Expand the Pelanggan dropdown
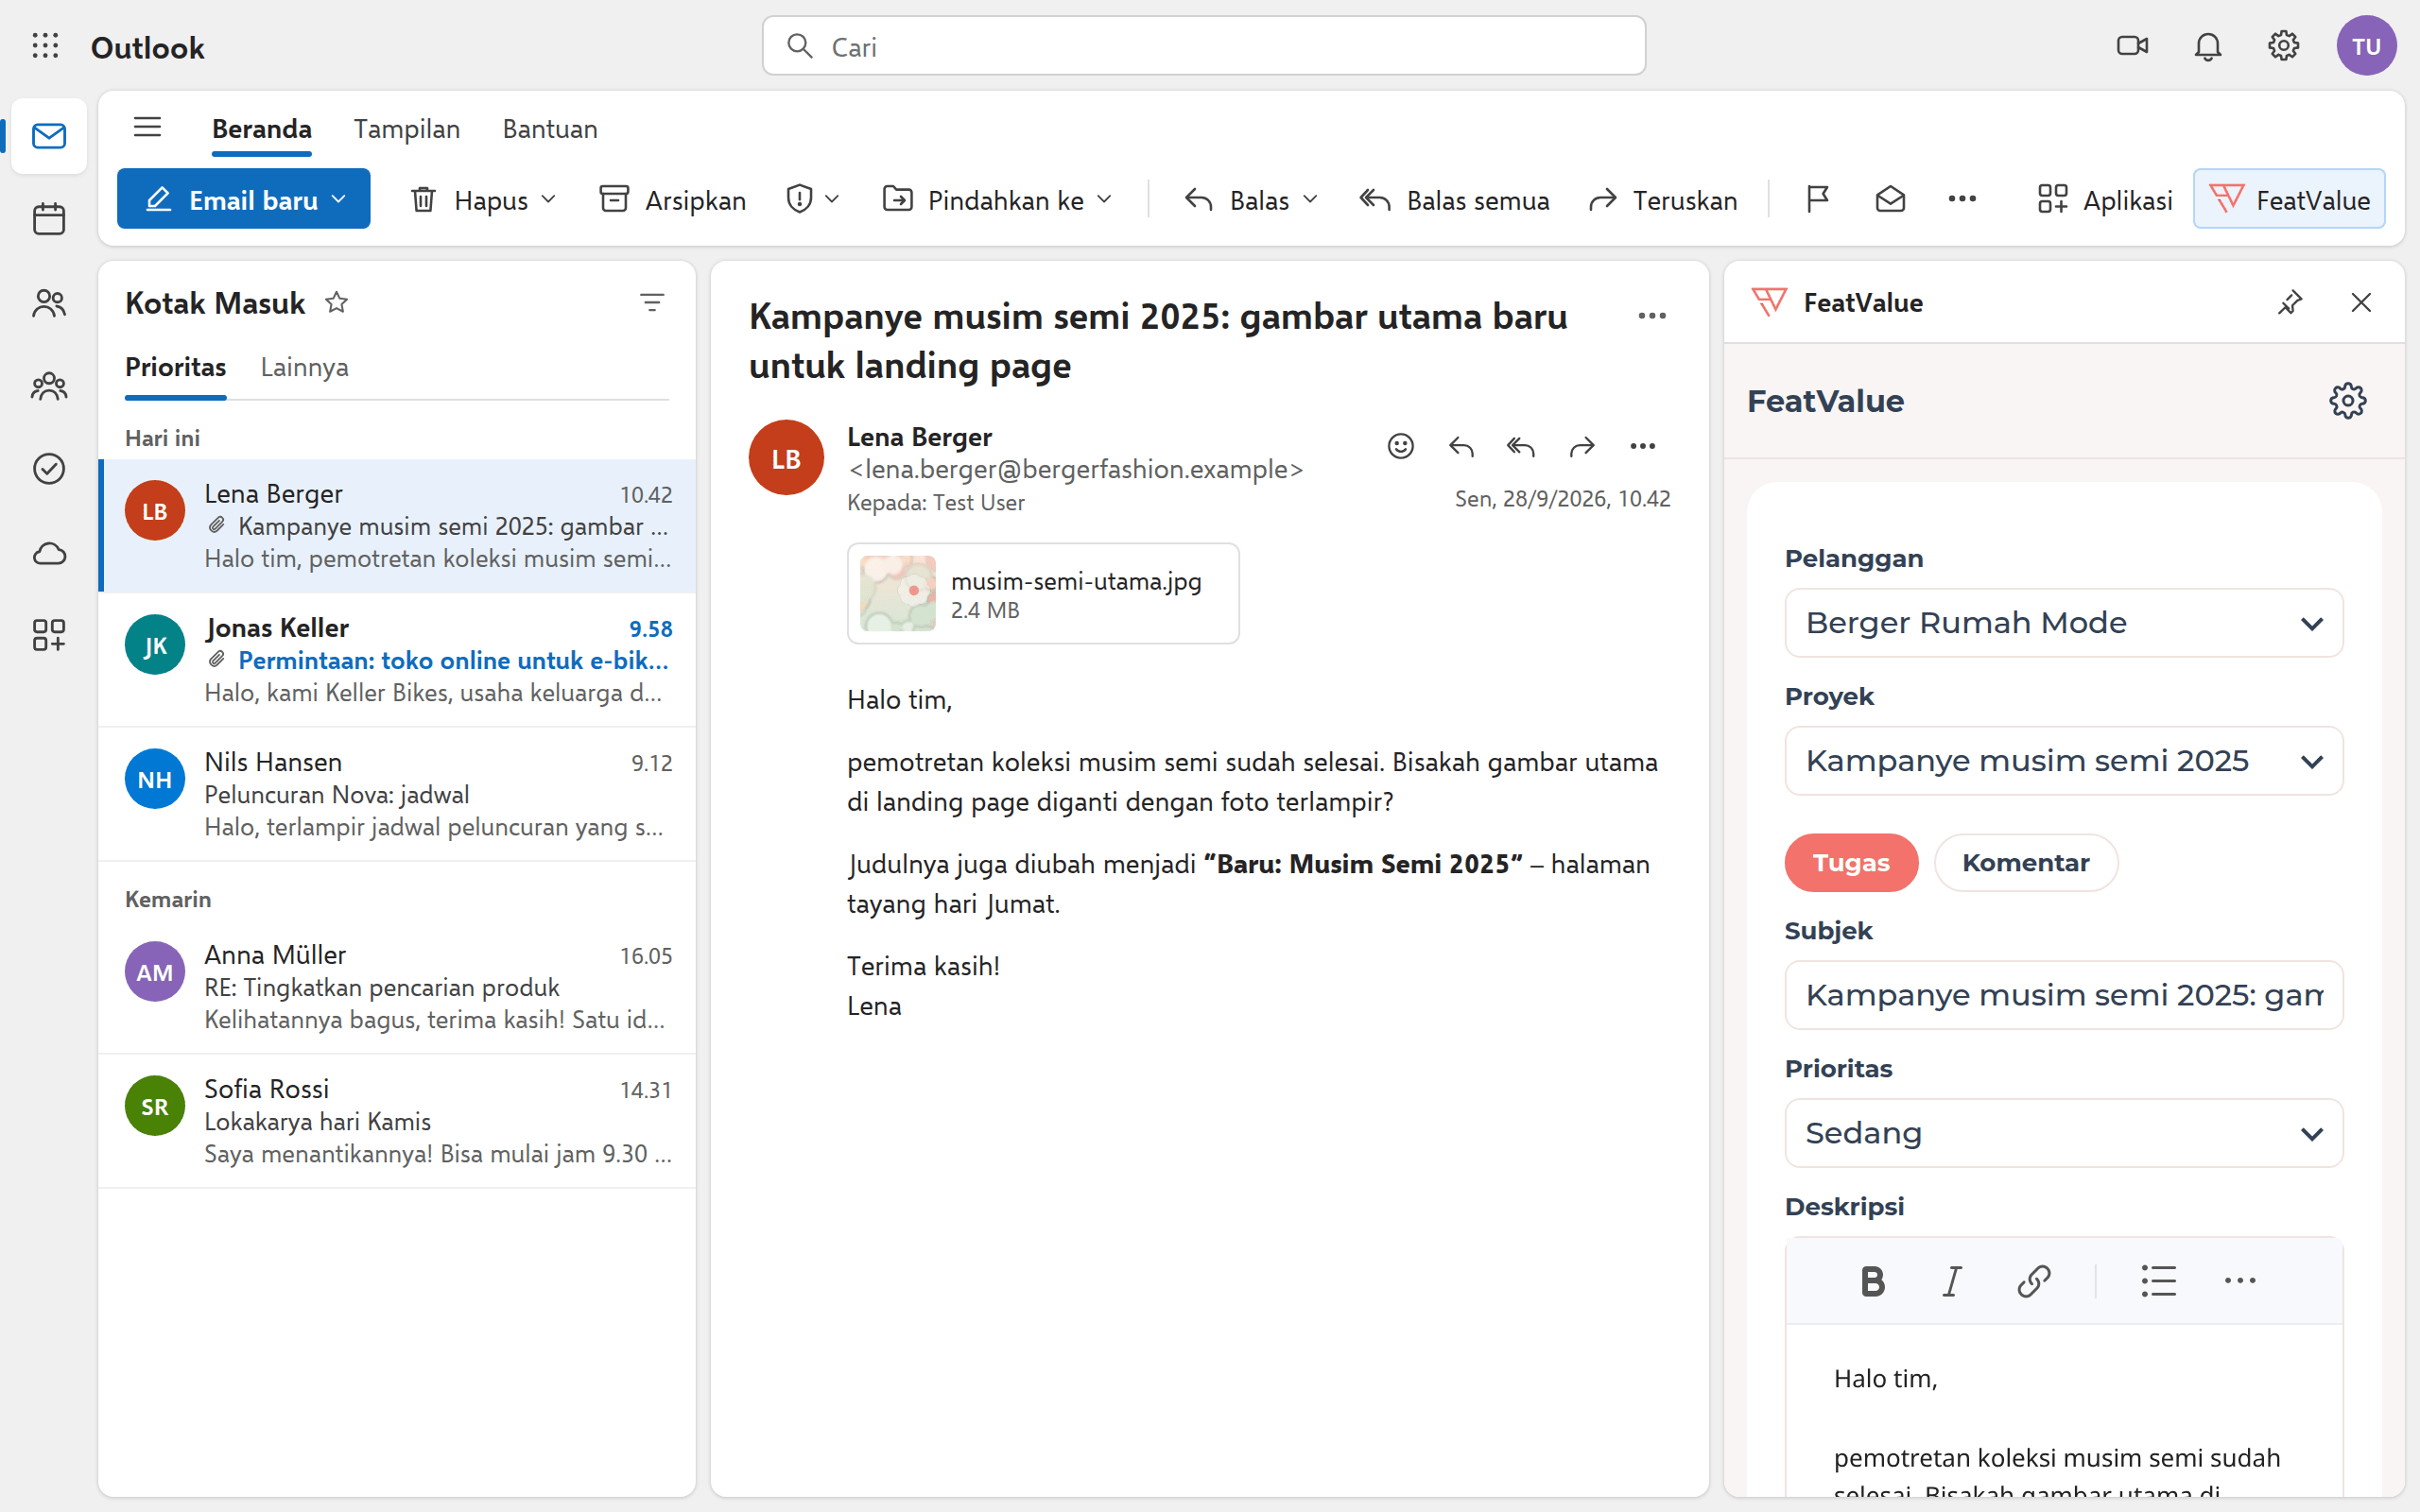This screenshot has height=1512, width=2420. 2063,623
